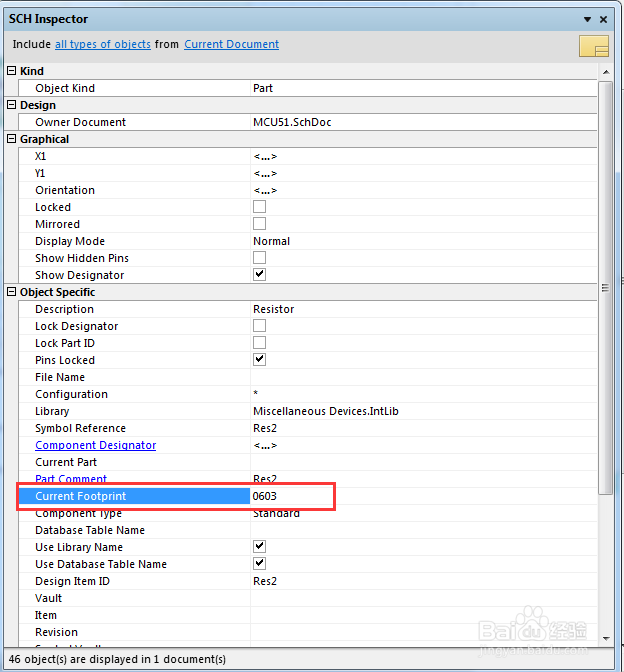Image resolution: width=624 pixels, height=672 pixels.
Task: Click the status bar object count text
Action: click(x=117, y=659)
